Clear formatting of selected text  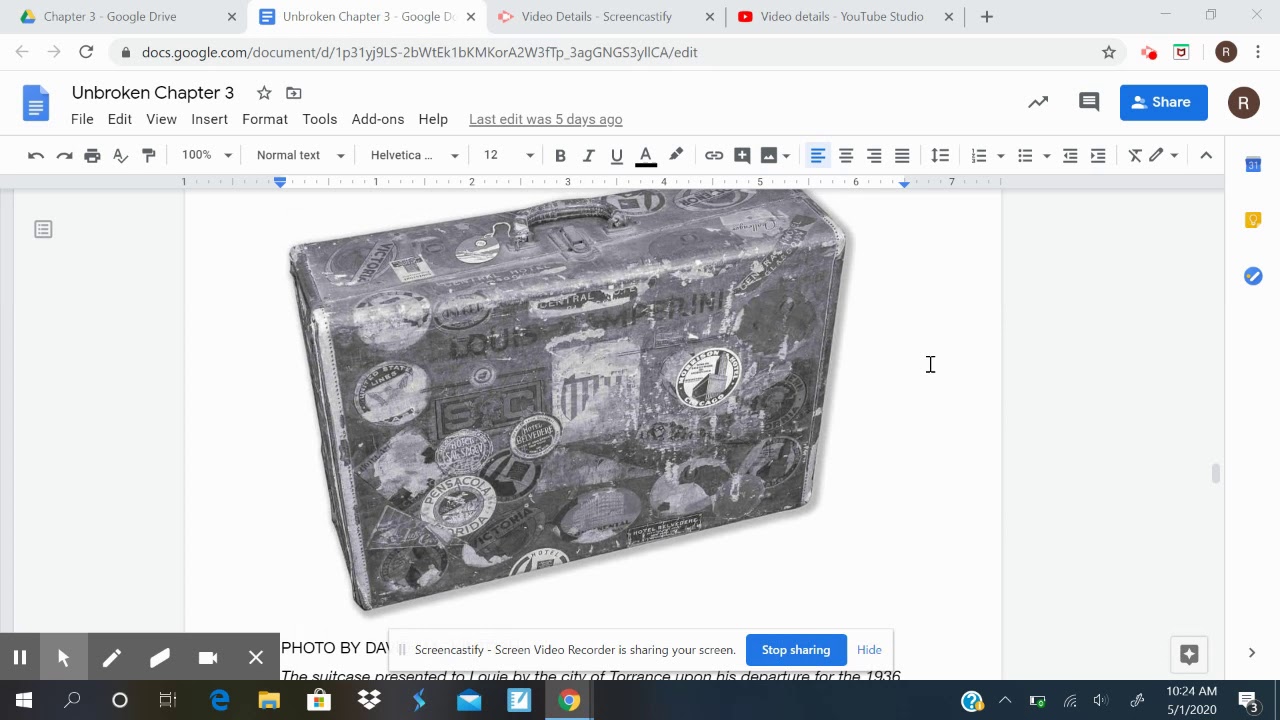[1135, 155]
